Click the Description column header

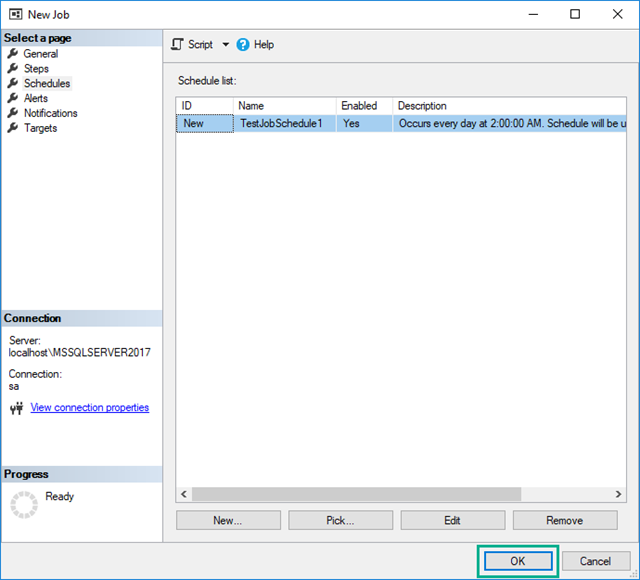point(422,106)
